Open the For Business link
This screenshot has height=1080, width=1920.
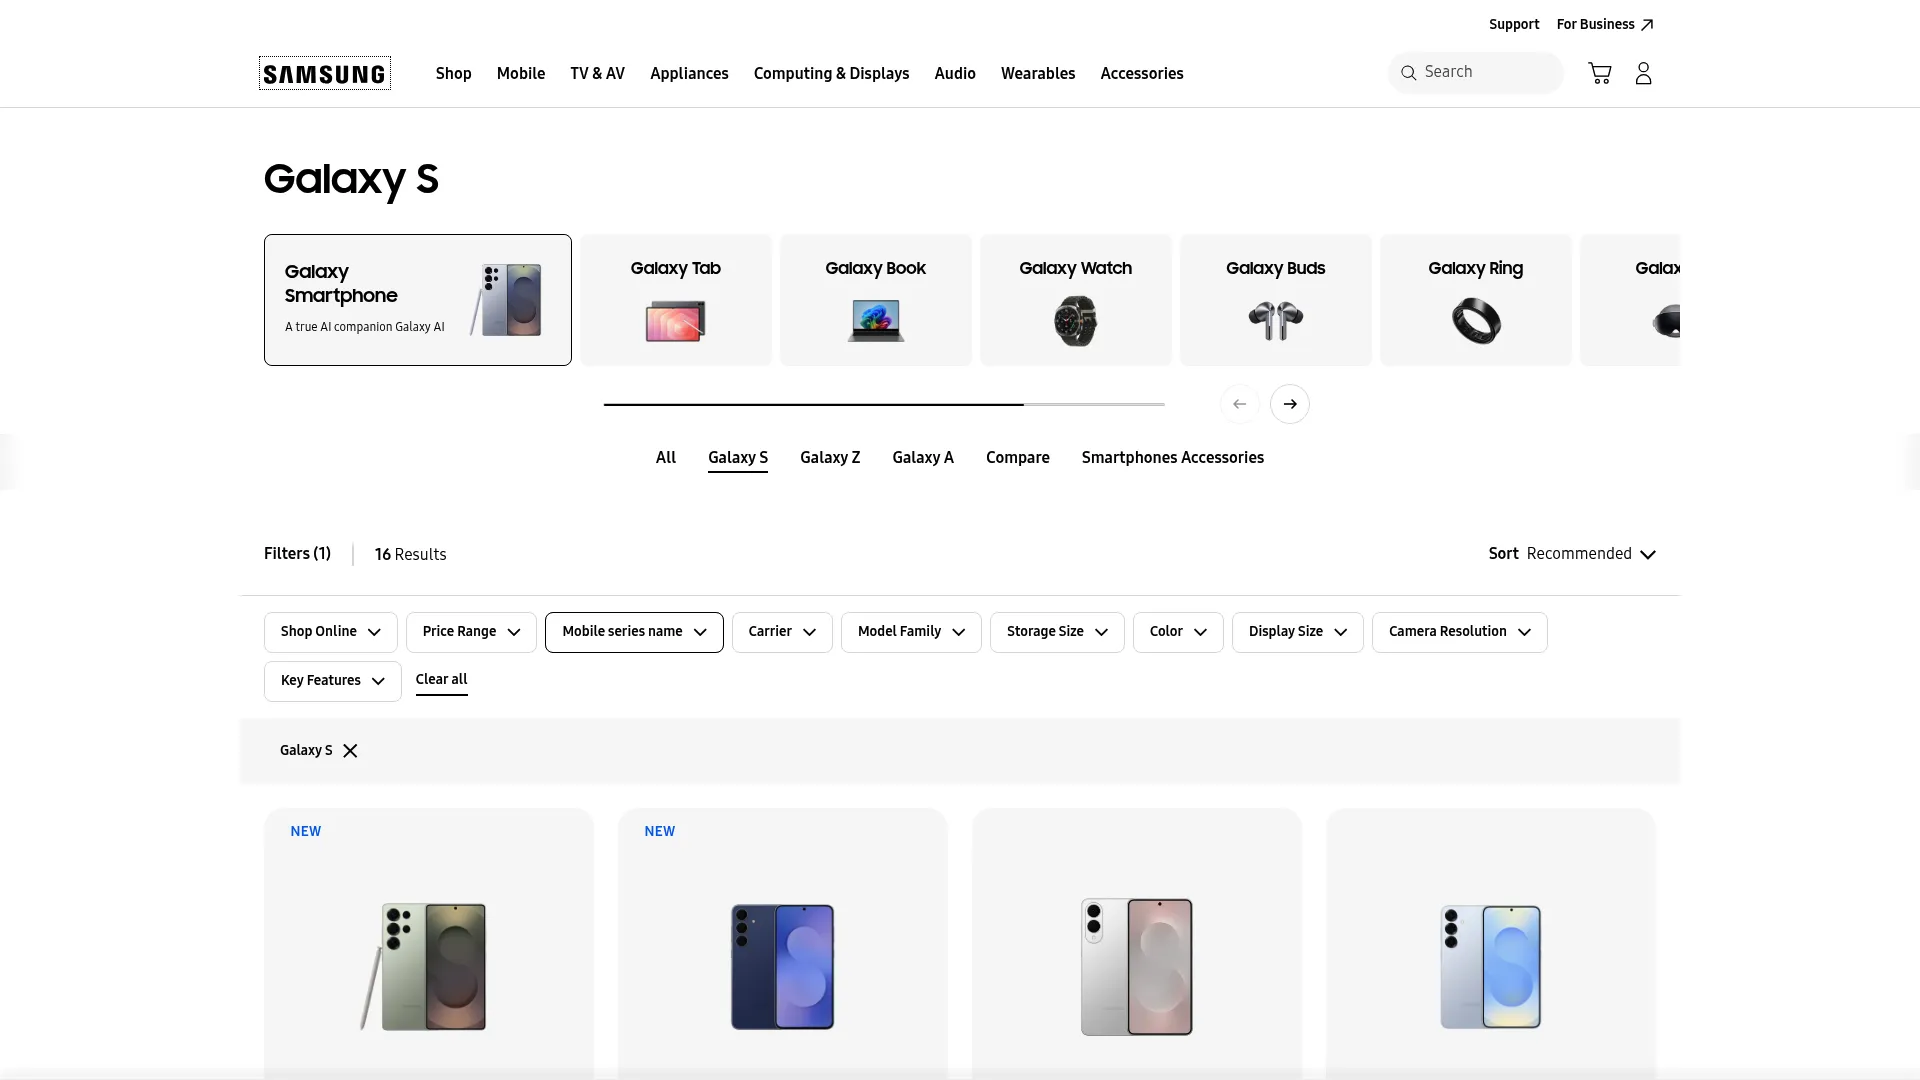(1604, 25)
